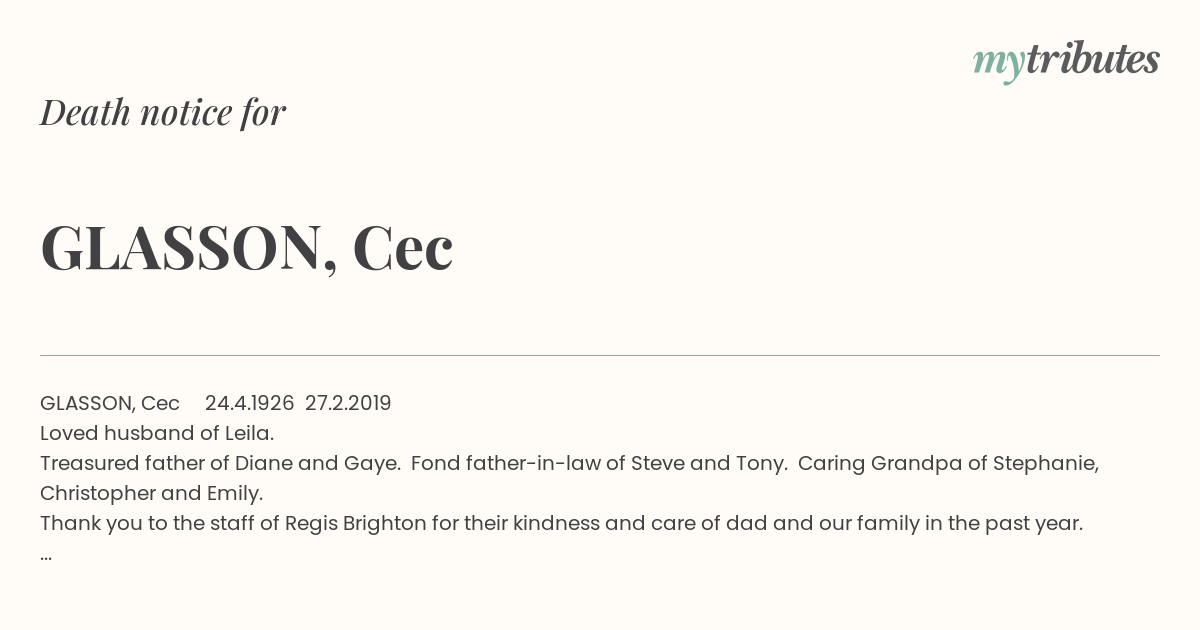
Task: Click the 'Death notice for' heading
Action: point(163,113)
